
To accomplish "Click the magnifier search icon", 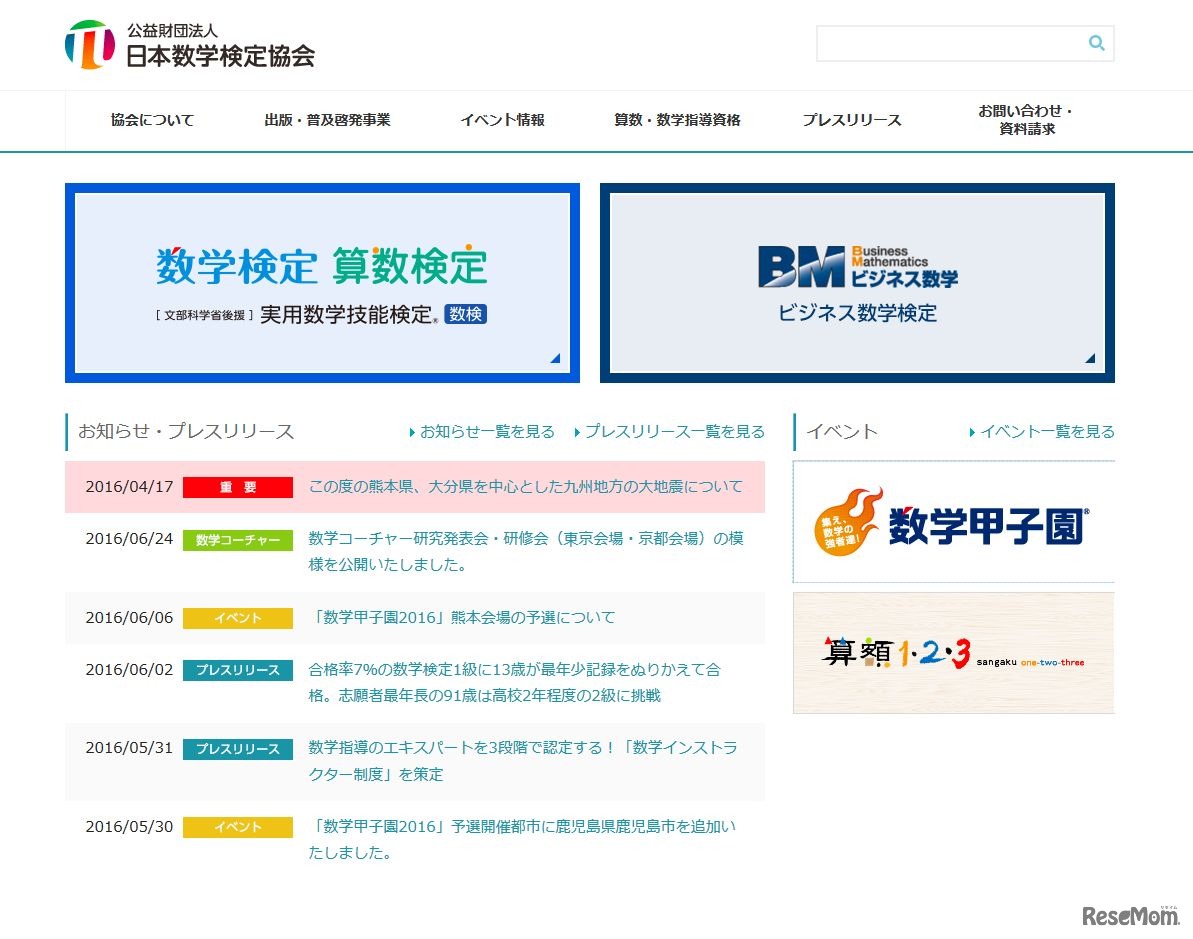I will pos(1096,43).
